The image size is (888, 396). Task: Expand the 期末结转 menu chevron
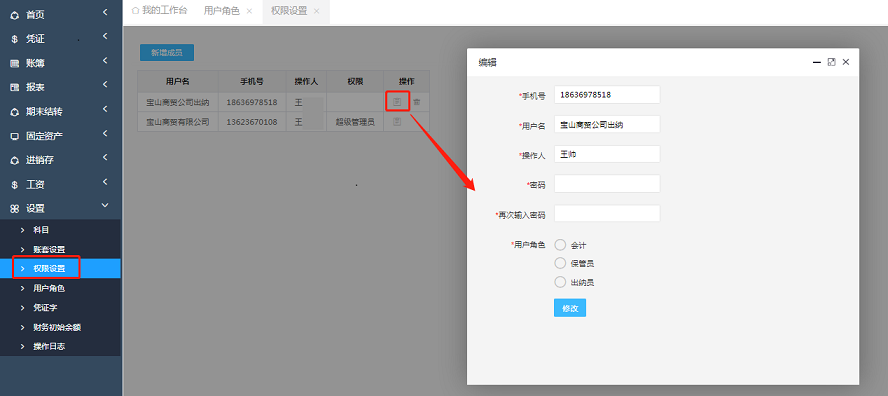tap(105, 109)
